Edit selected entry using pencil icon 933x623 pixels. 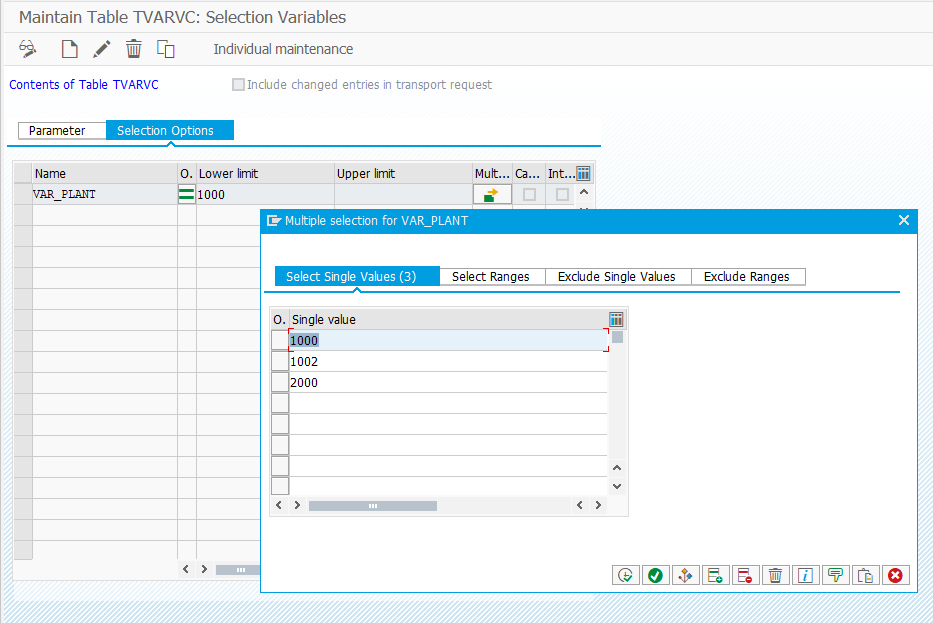pos(101,48)
